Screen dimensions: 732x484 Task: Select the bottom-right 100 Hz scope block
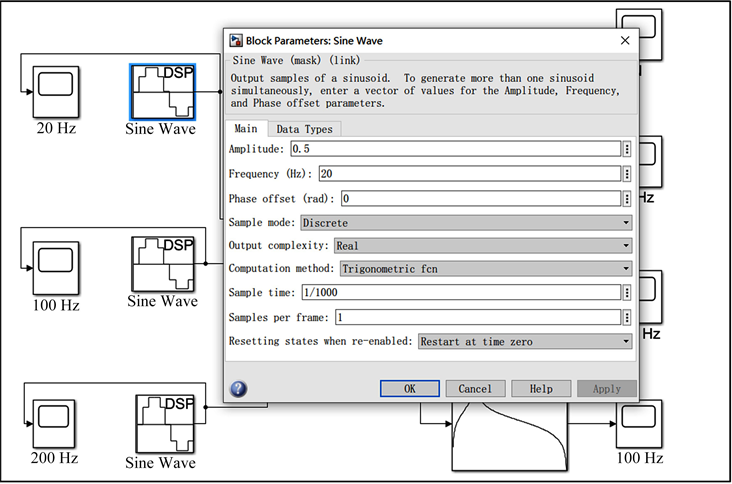[x=639, y=423]
